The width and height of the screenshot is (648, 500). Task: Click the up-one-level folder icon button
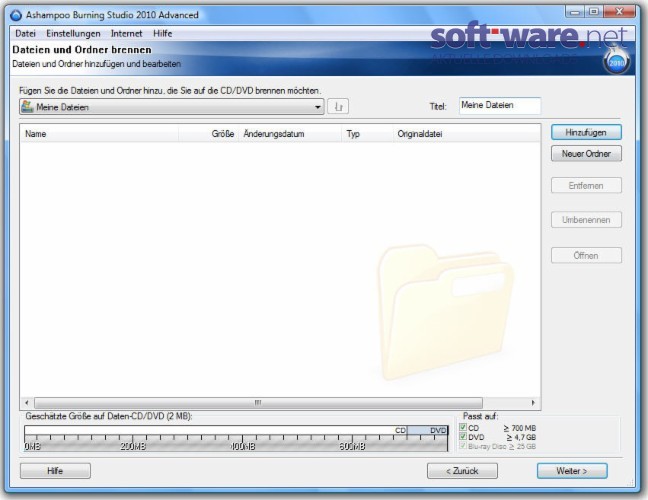338,107
